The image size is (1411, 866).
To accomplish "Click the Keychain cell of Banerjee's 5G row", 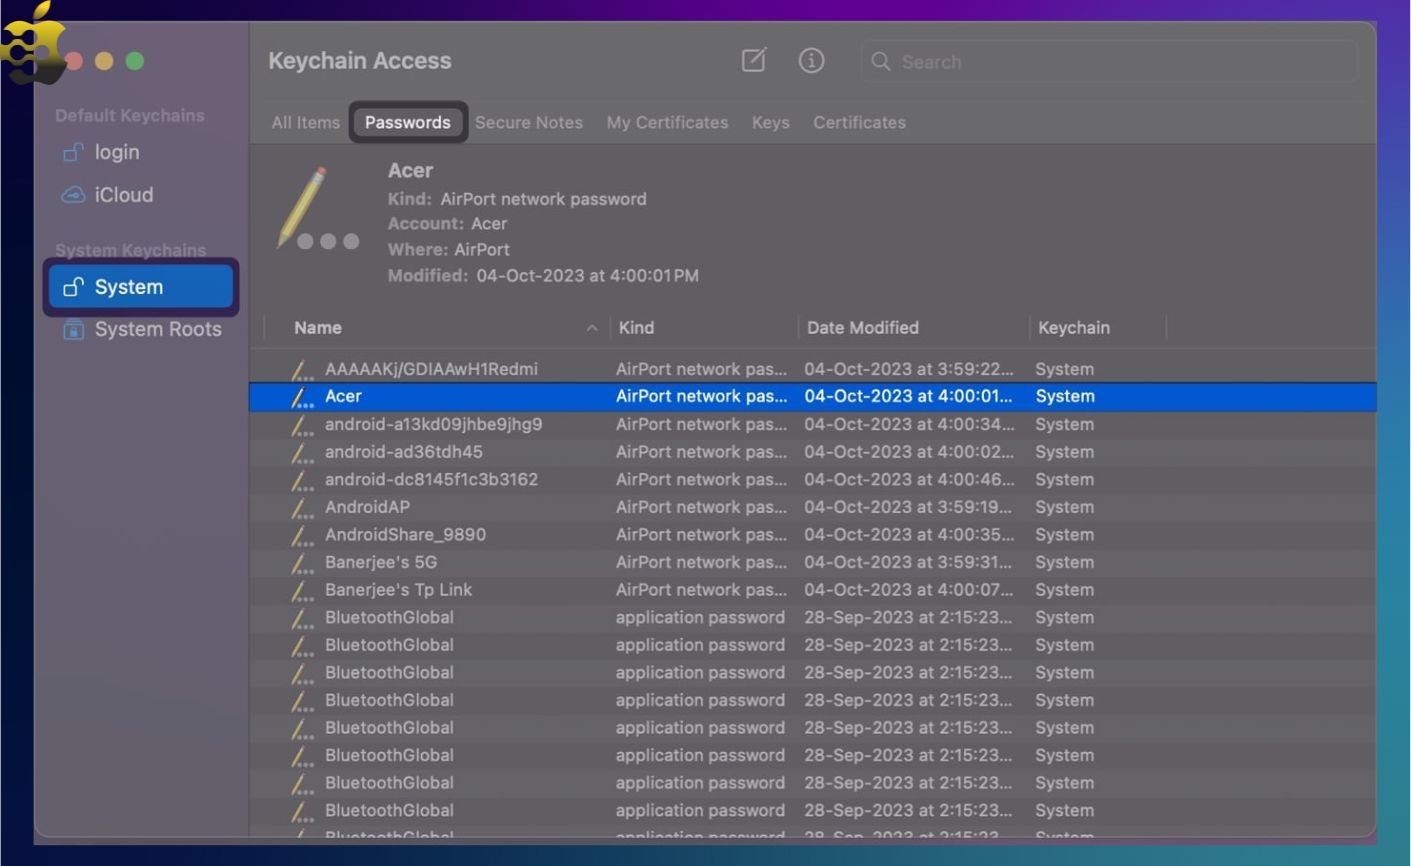I will coord(1065,562).
